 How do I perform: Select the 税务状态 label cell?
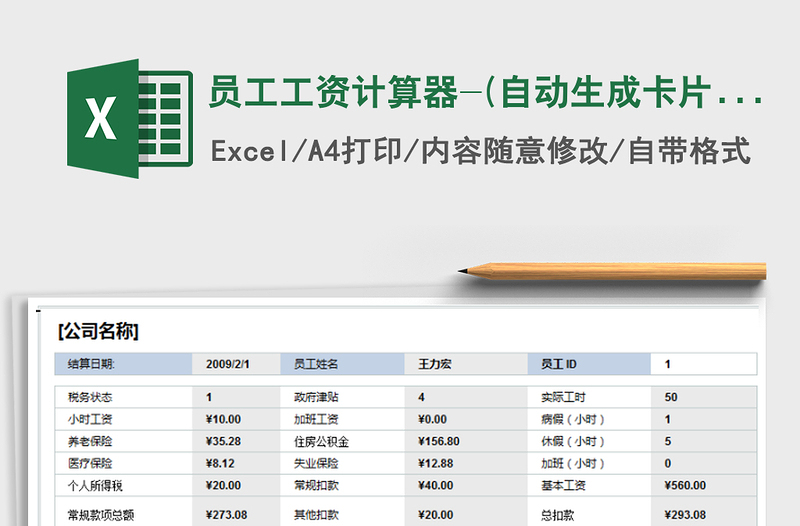[x=123, y=397]
